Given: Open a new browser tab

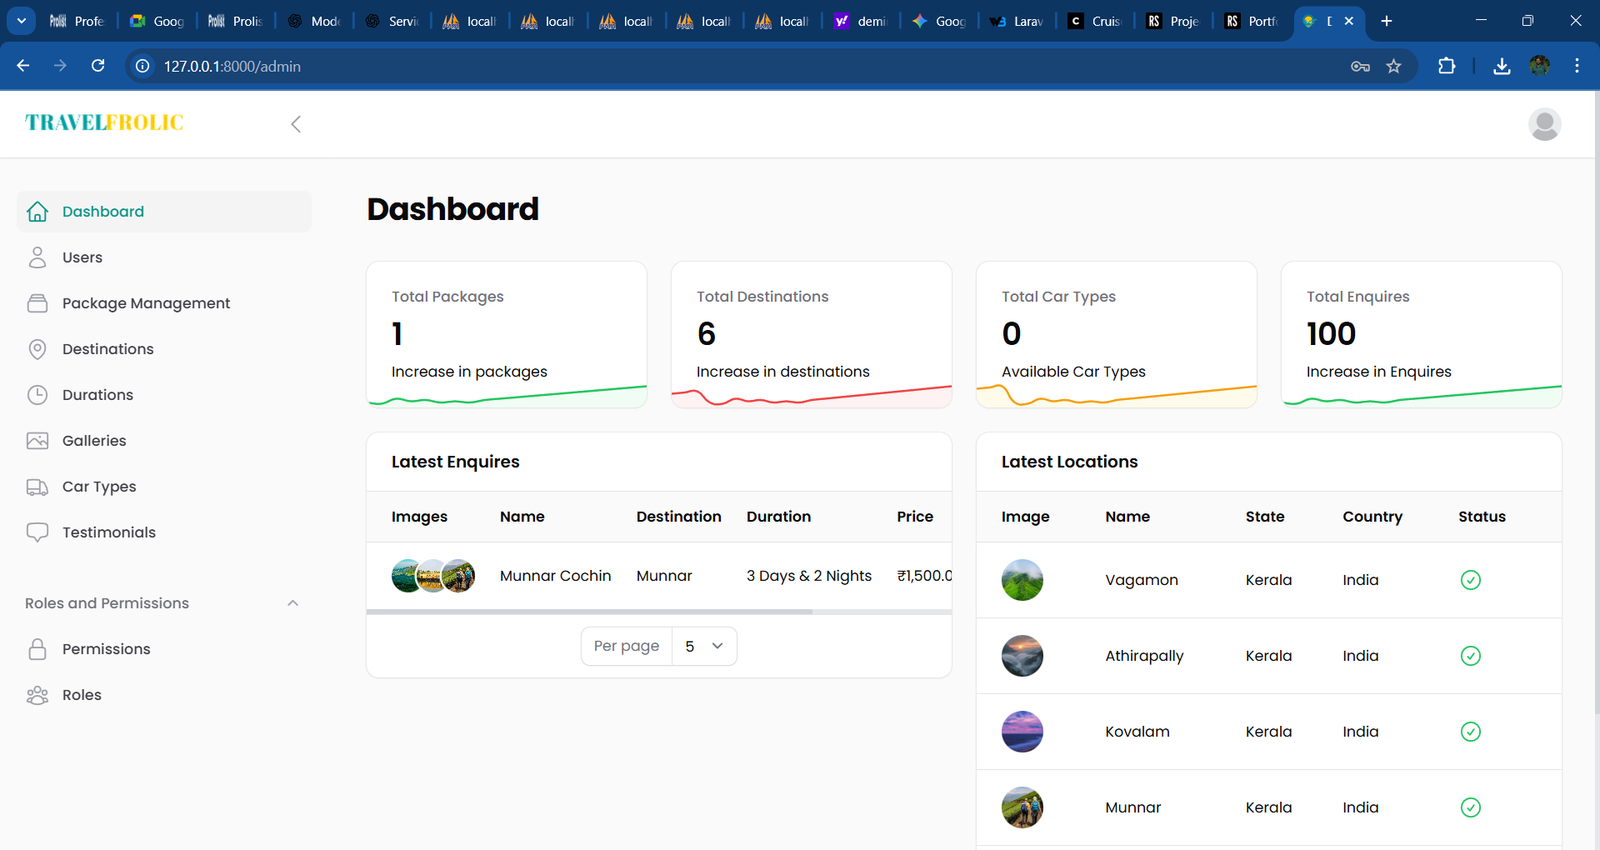Looking at the screenshot, I should [1386, 21].
